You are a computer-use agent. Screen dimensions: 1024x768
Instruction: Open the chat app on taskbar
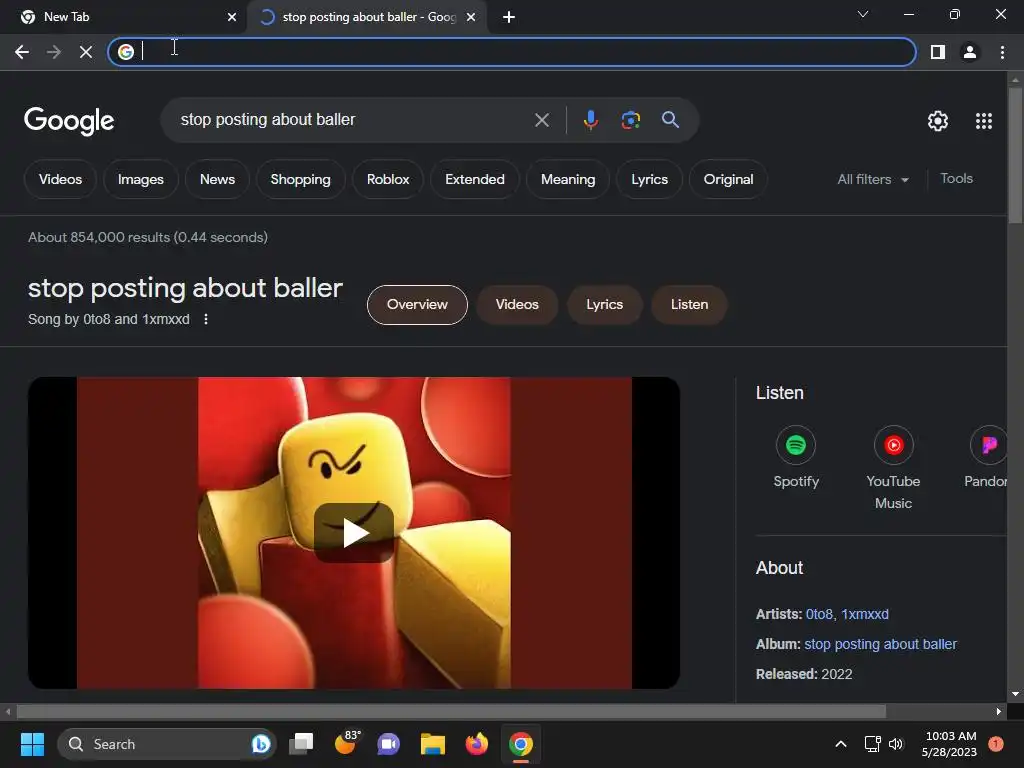389,744
